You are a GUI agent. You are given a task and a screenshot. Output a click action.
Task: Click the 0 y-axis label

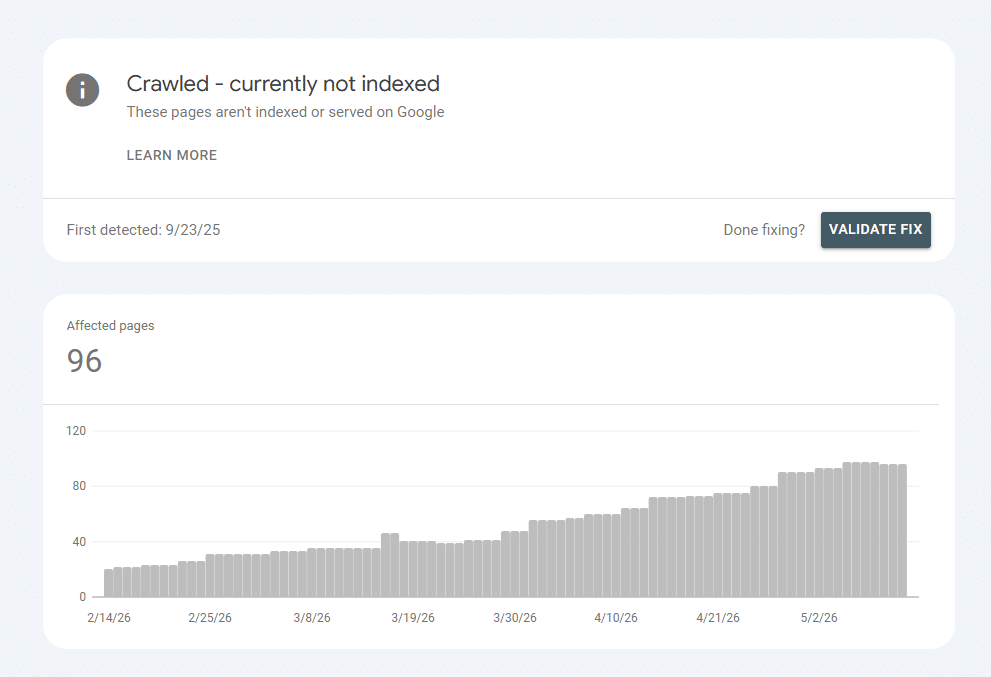coord(82,597)
